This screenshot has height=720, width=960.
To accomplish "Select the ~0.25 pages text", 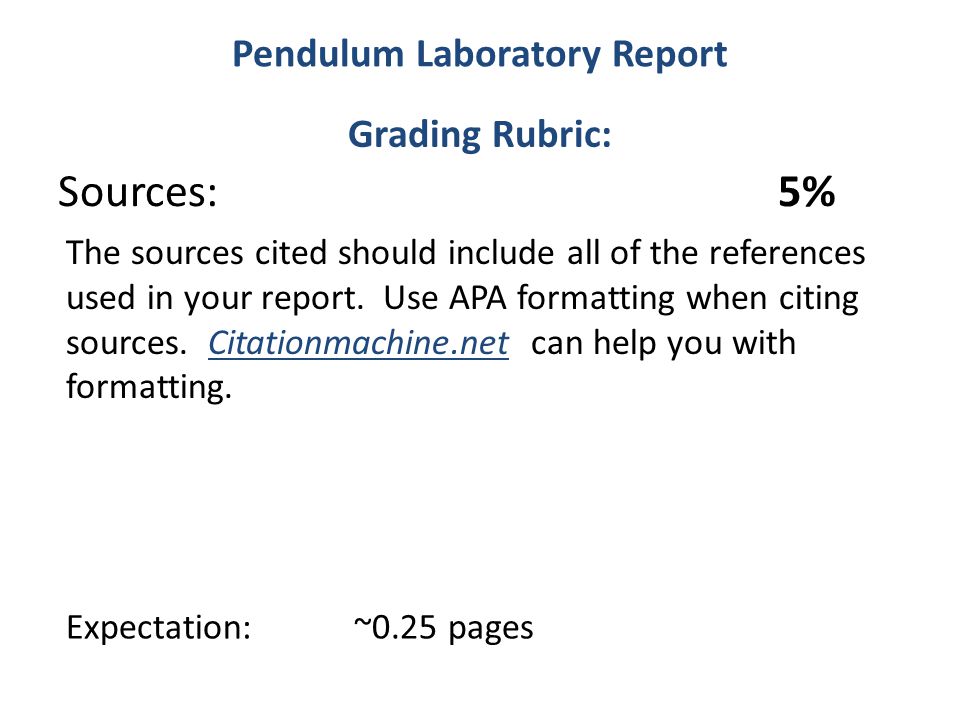I will pyautogui.click(x=443, y=628).
